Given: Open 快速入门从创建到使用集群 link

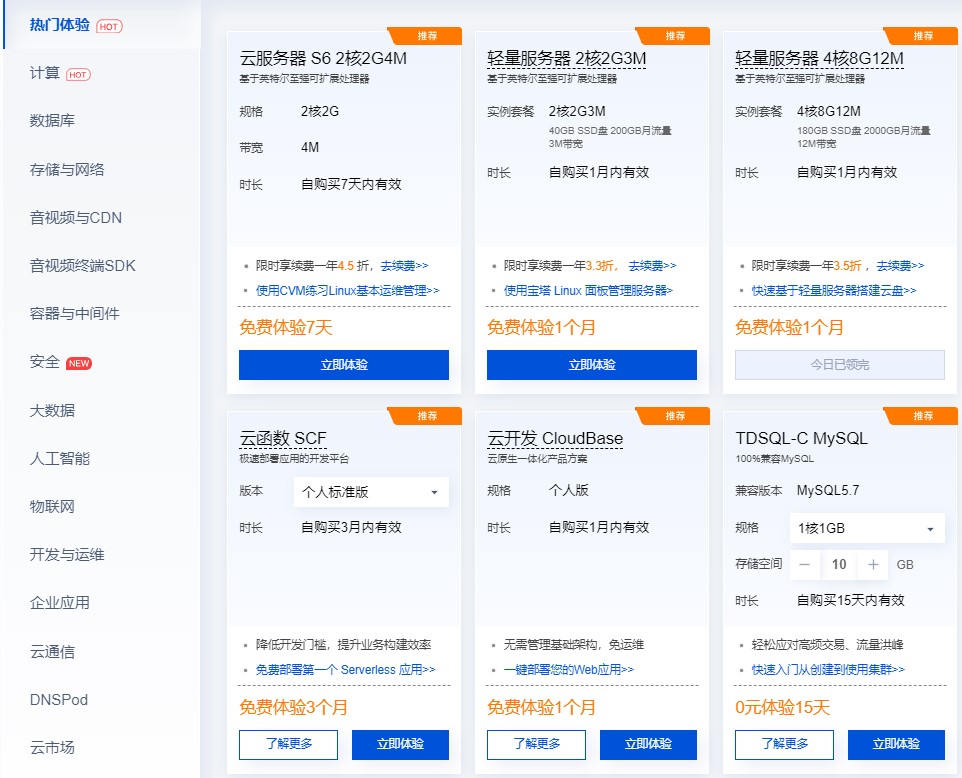Looking at the screenshot, I should (x=828, y=670).
